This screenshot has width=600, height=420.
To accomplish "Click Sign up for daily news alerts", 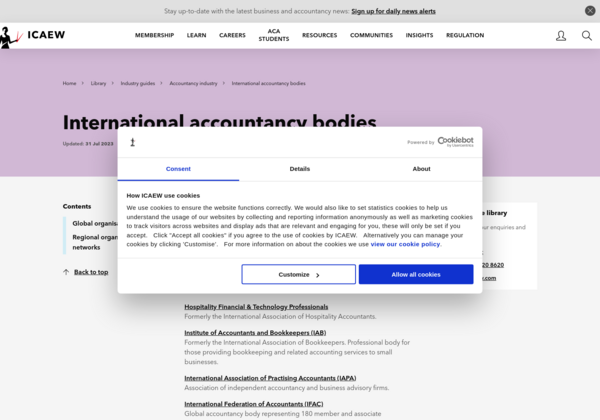I will tap(393, 11).
